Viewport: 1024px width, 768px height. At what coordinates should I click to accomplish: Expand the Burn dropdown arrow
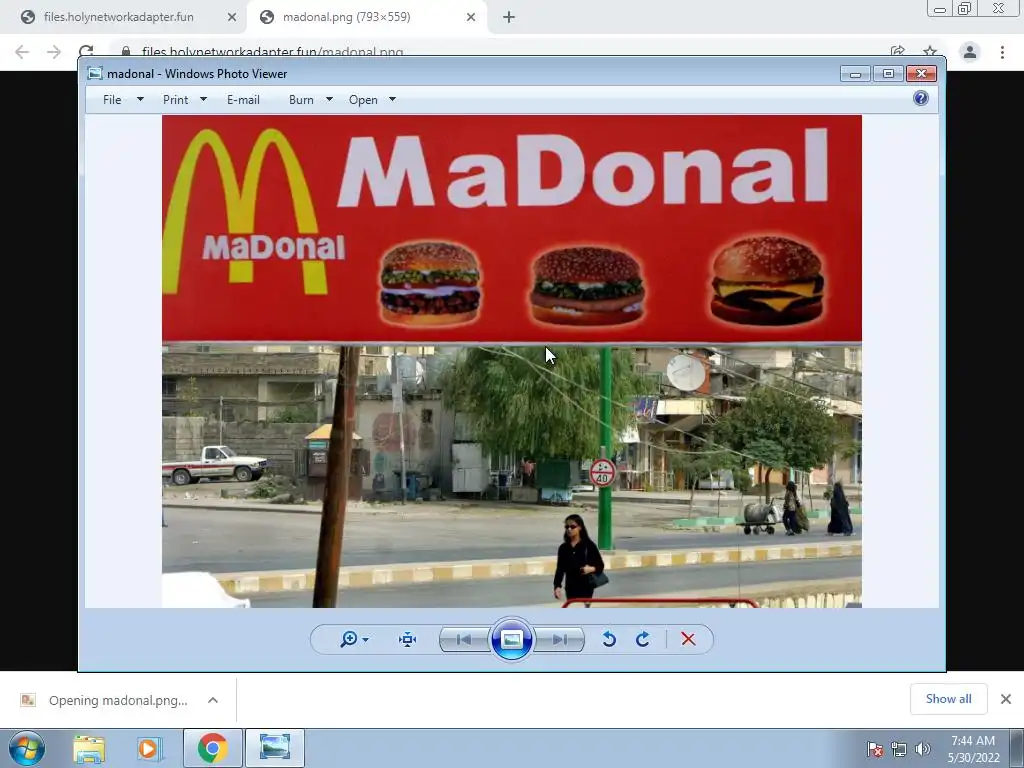coord(329,99)
